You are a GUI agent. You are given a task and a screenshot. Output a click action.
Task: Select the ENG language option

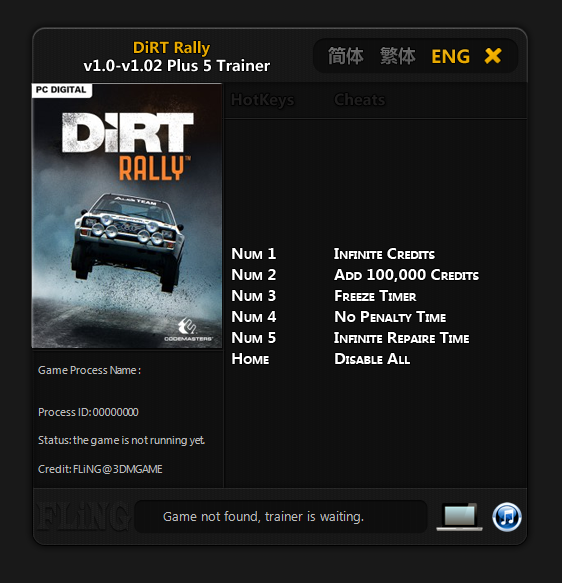point(450,57)
